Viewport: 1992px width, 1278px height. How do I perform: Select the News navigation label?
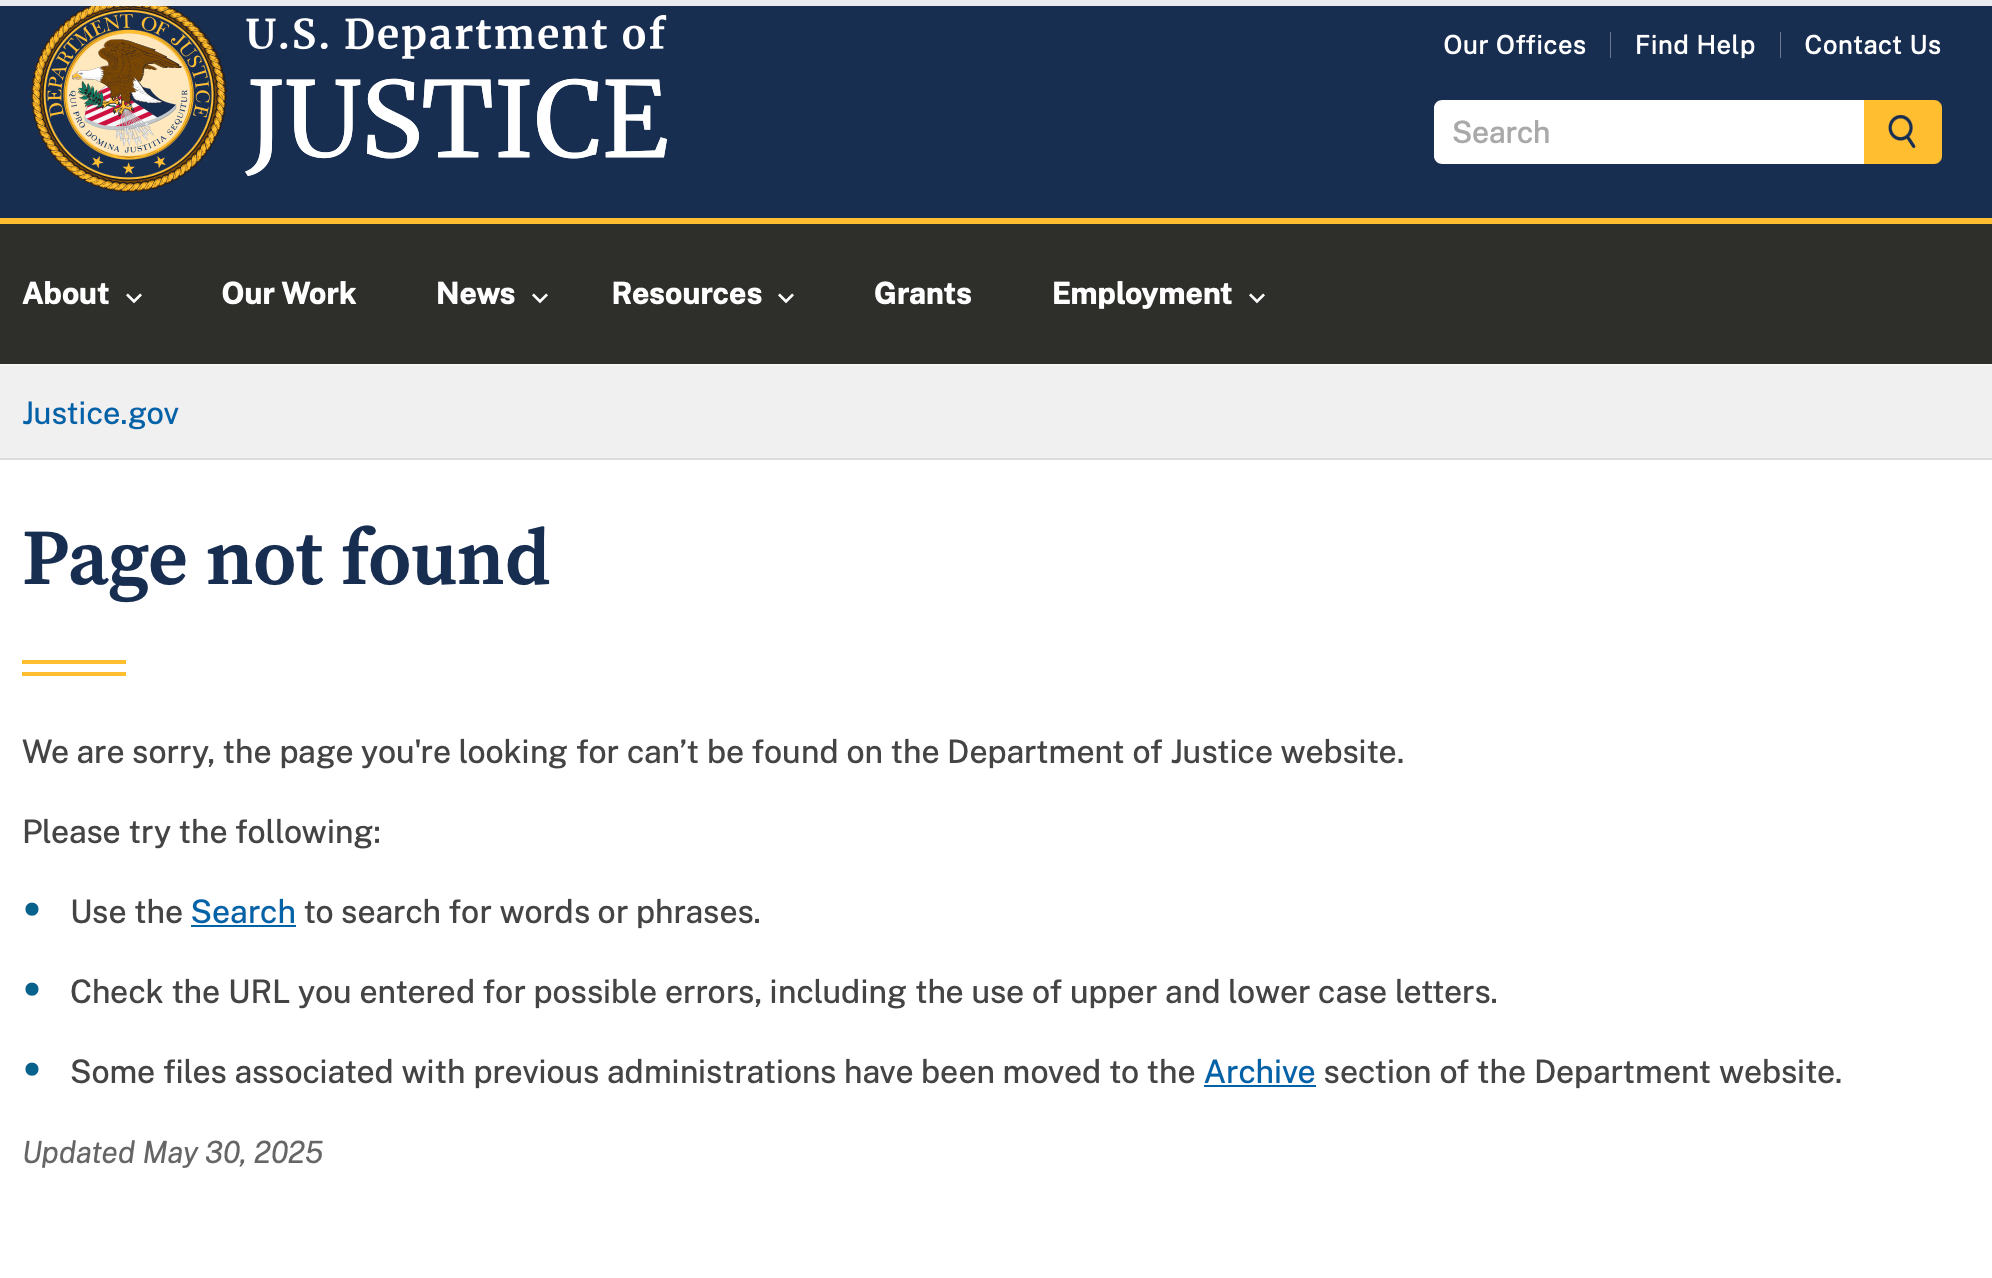(475, 294)
